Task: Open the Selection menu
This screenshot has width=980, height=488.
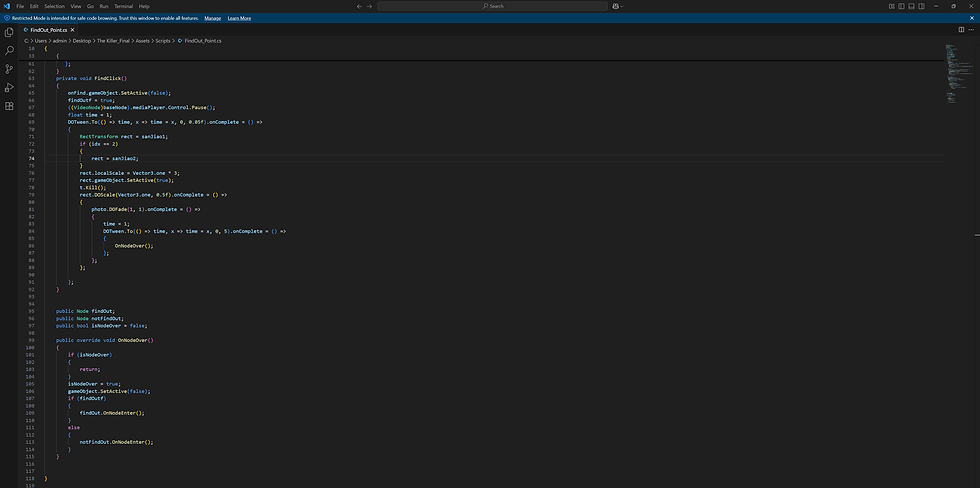Action: [x=54, y=6]
